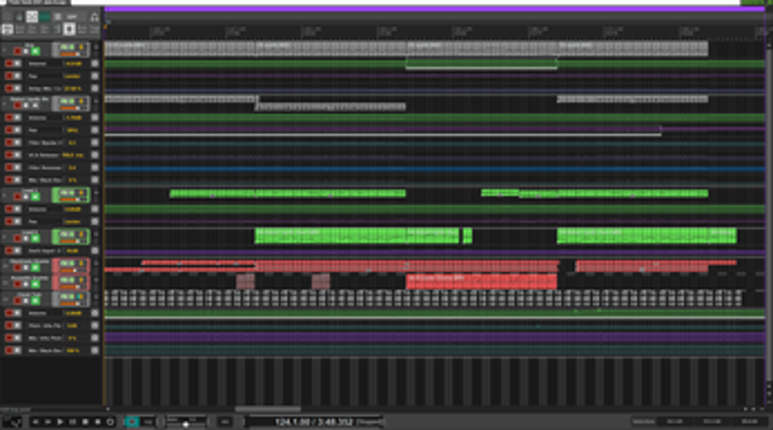Click the green button on the Lead 1 track

pyautogui.click(x=35, y=197)
